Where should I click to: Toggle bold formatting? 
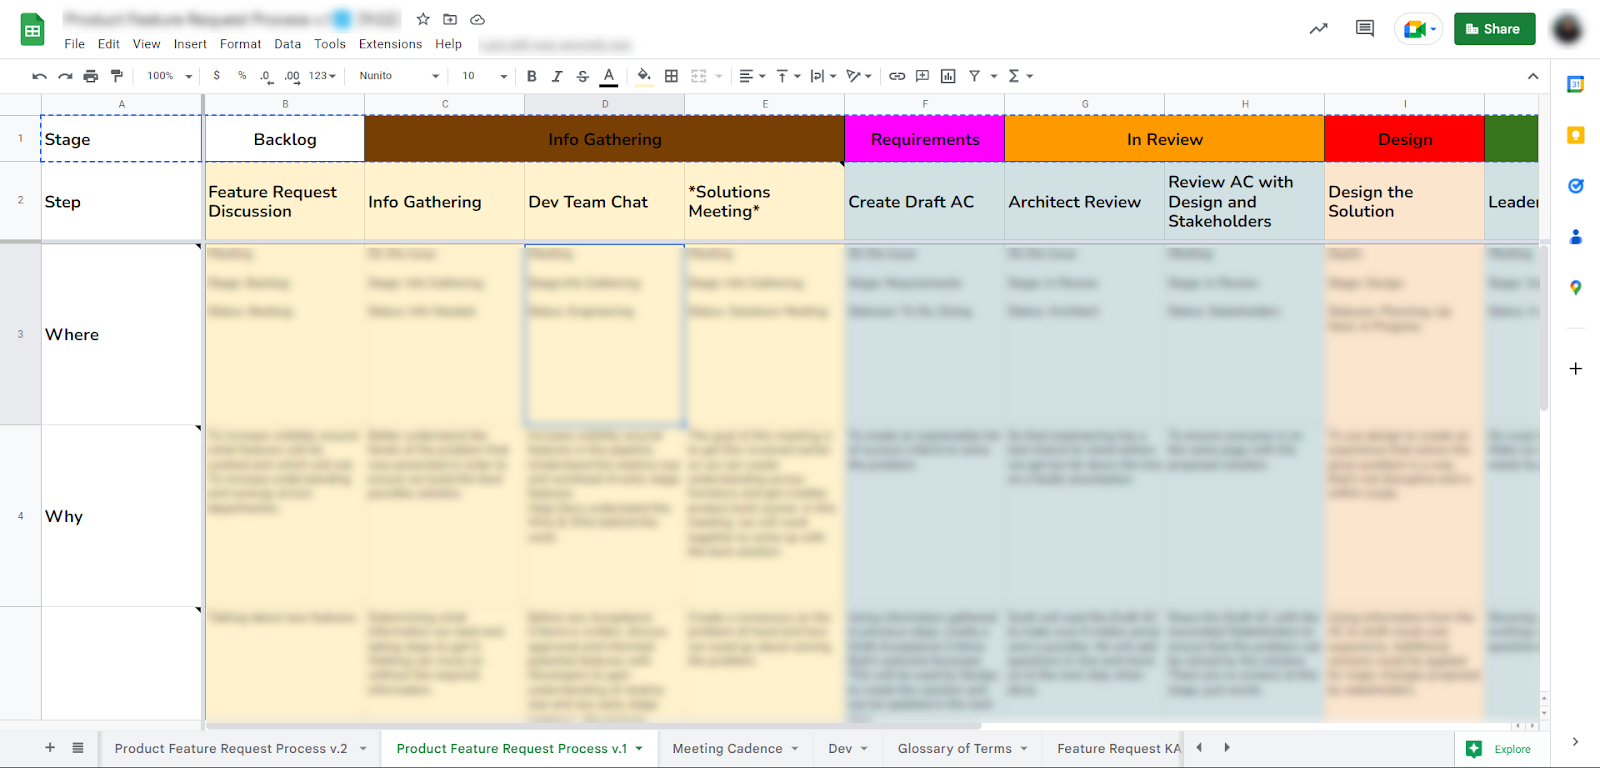point(532,76)
